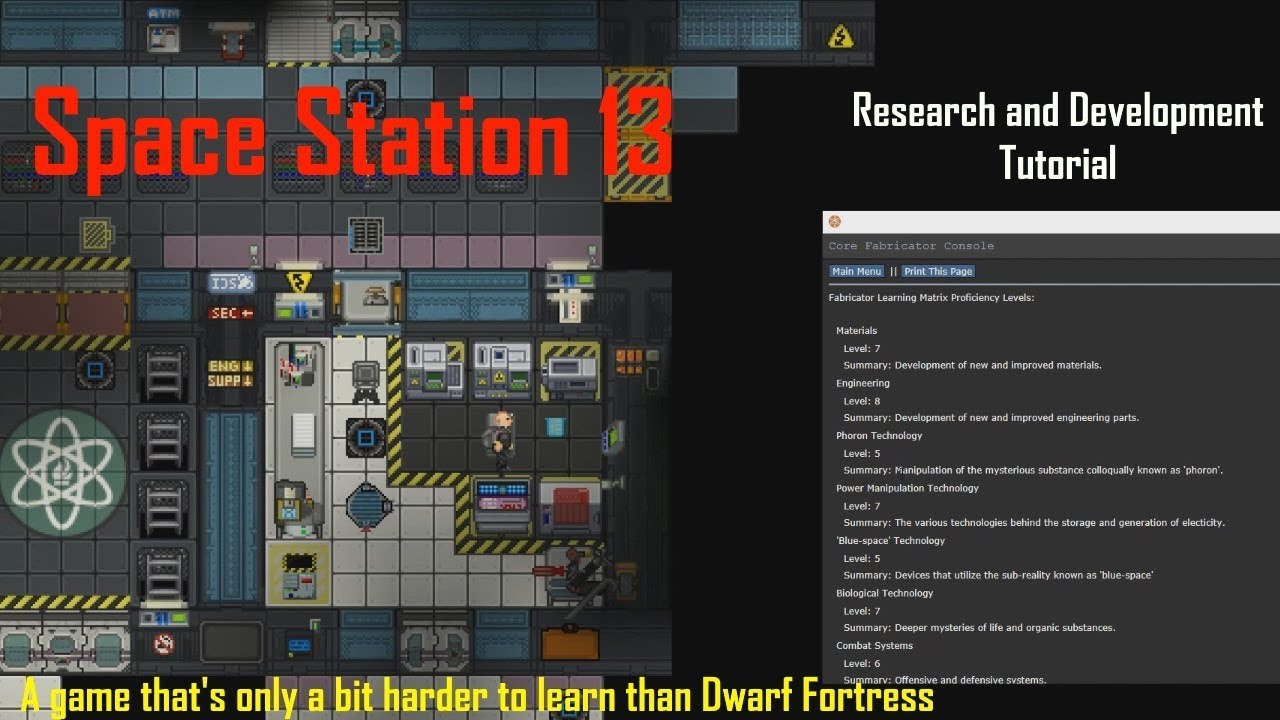Image resolution: width=1280 pixels, height=720 pixels.
Task: Click the red fabricator machine
Action: point(570,505)
